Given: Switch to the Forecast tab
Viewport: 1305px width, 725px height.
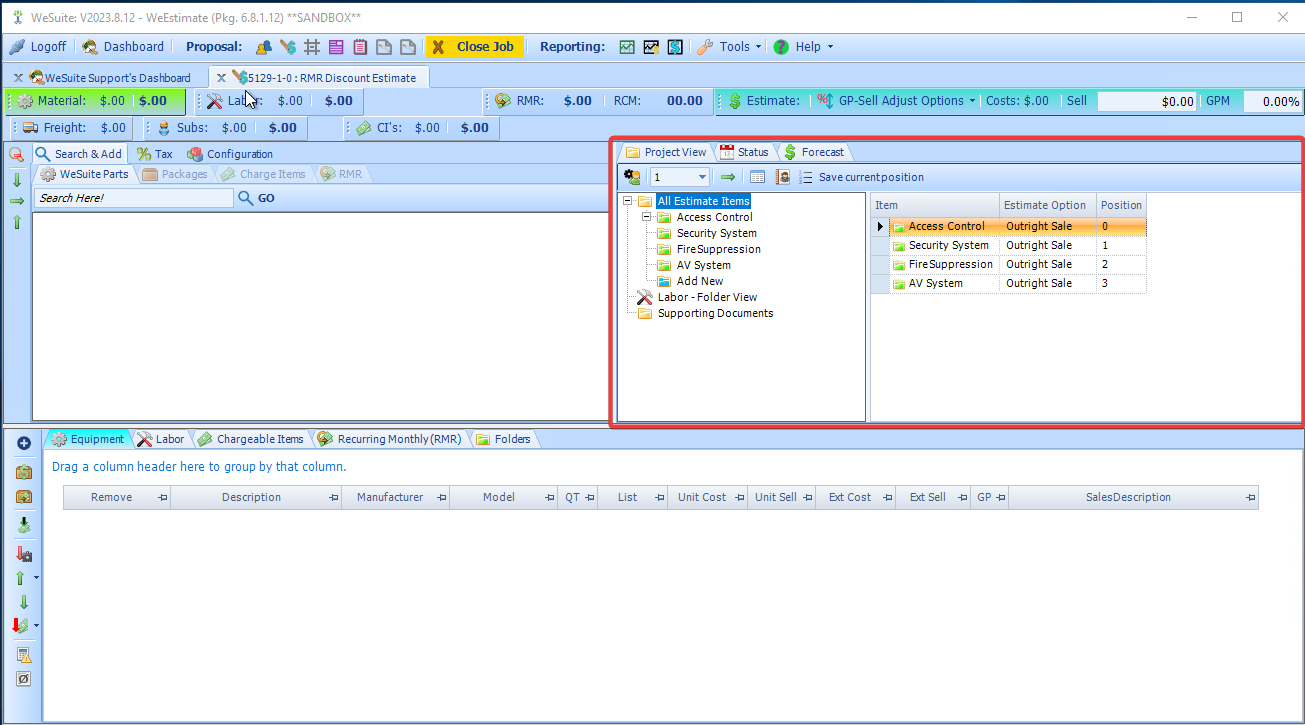Looking at the screenshot, I should [x=814, y=152].
